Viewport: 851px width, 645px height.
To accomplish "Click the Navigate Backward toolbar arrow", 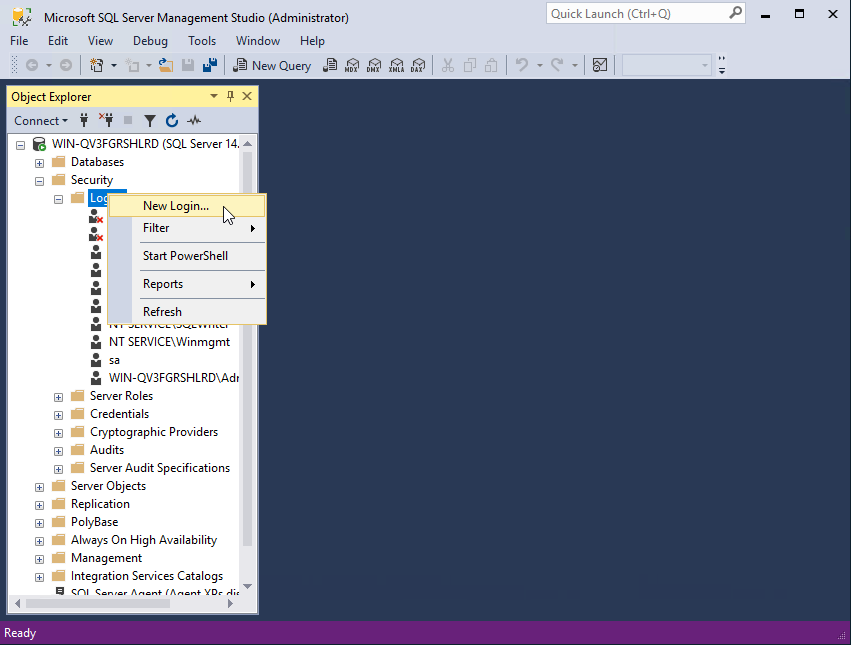I will tap(32, 66).
